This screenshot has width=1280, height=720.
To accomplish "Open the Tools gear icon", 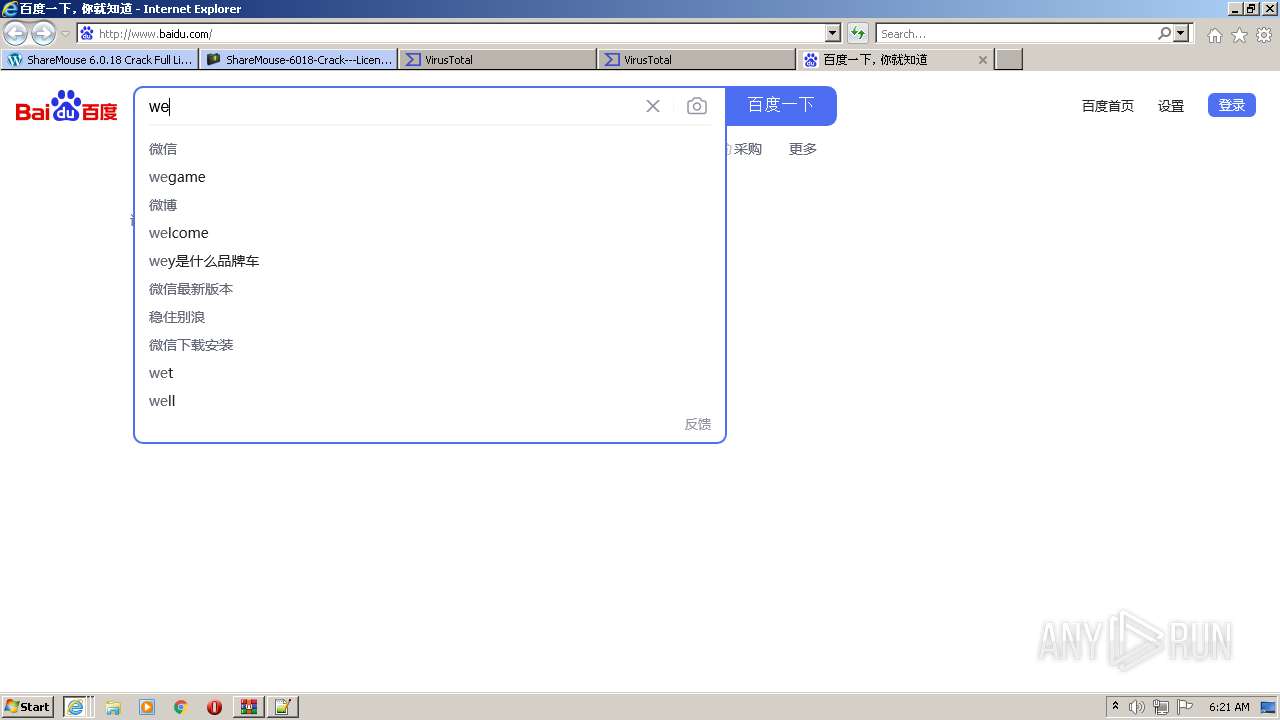I will (1264, 35).
